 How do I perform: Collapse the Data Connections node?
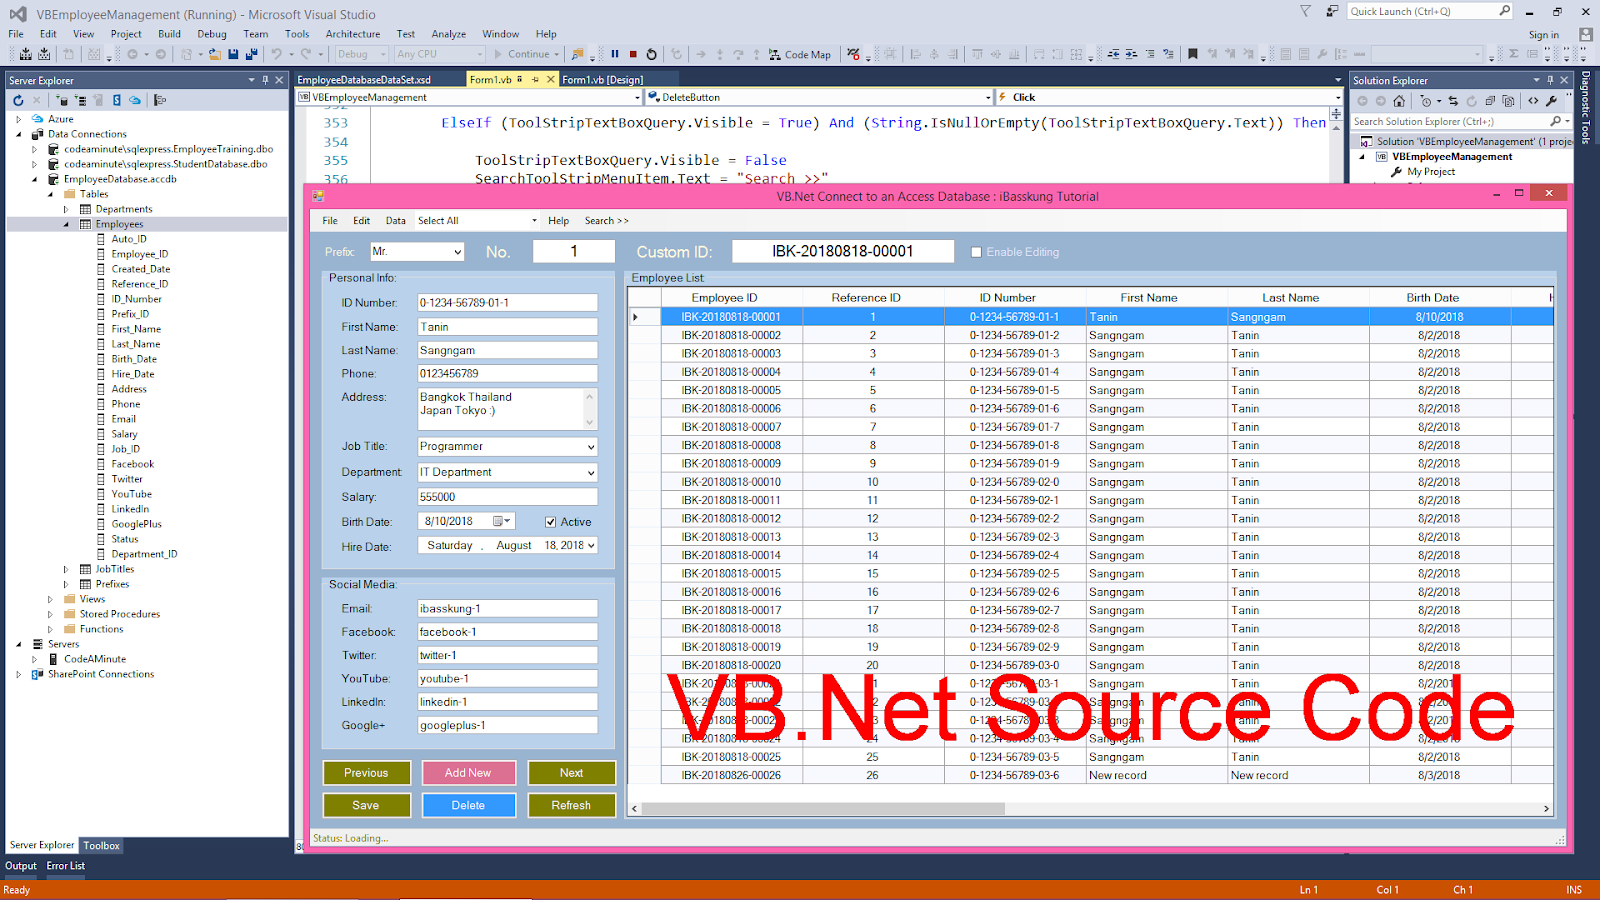coord(18,134)
